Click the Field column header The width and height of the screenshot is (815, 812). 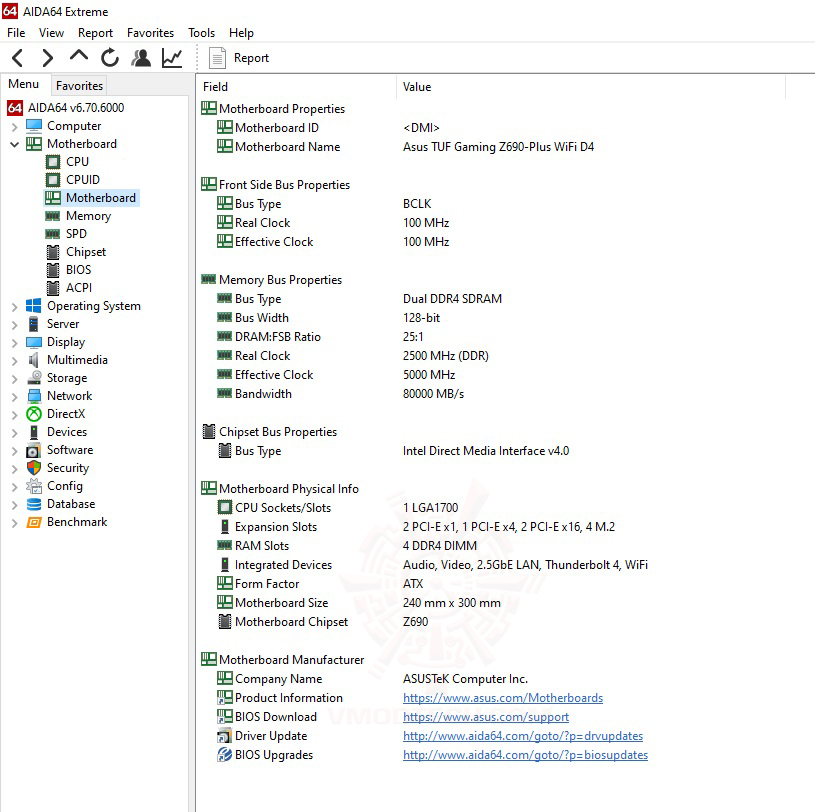click(296, 87)
